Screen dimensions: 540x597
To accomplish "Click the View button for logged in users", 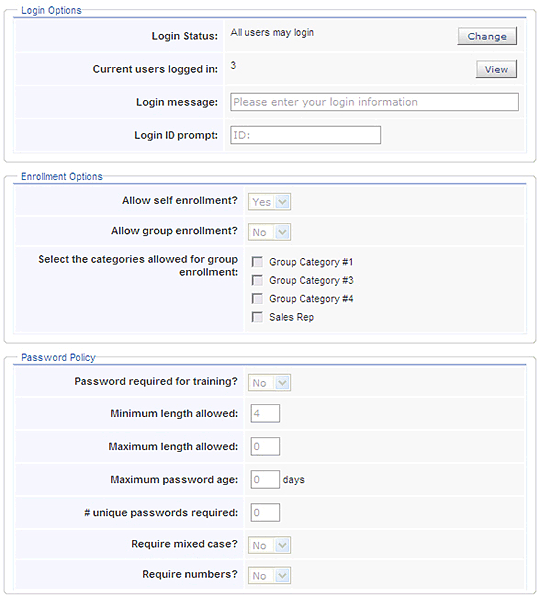I will (496, 69).
